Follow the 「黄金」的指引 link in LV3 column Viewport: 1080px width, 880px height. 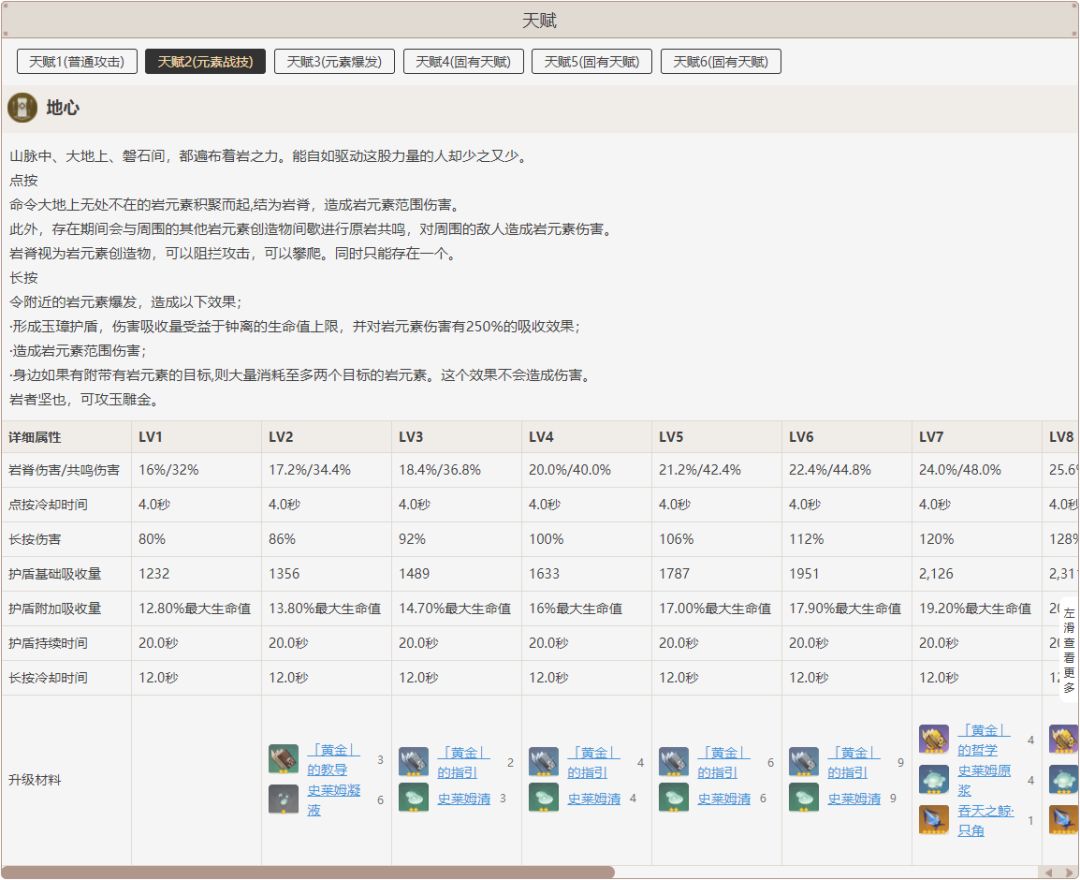pos(464,762)
